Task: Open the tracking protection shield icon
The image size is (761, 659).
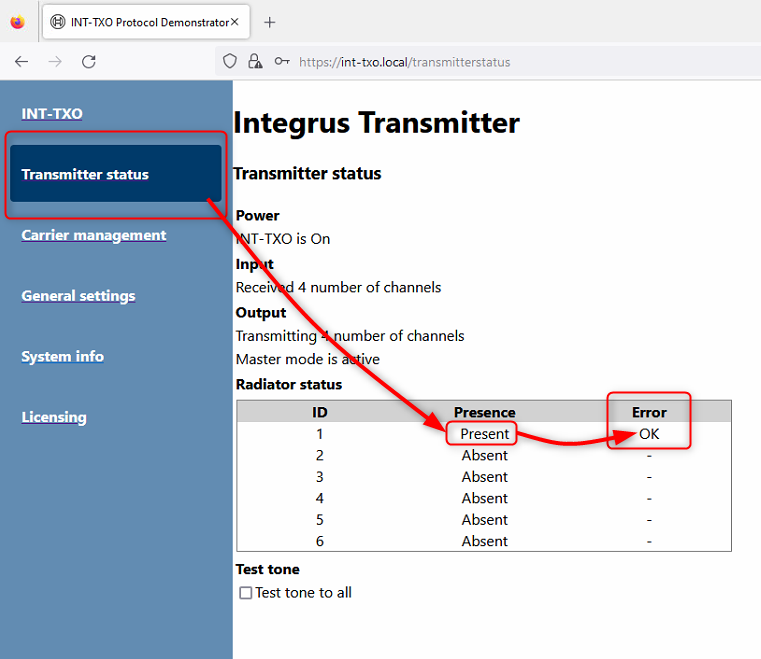Action: pyautogui.click(x=230, y=62)
